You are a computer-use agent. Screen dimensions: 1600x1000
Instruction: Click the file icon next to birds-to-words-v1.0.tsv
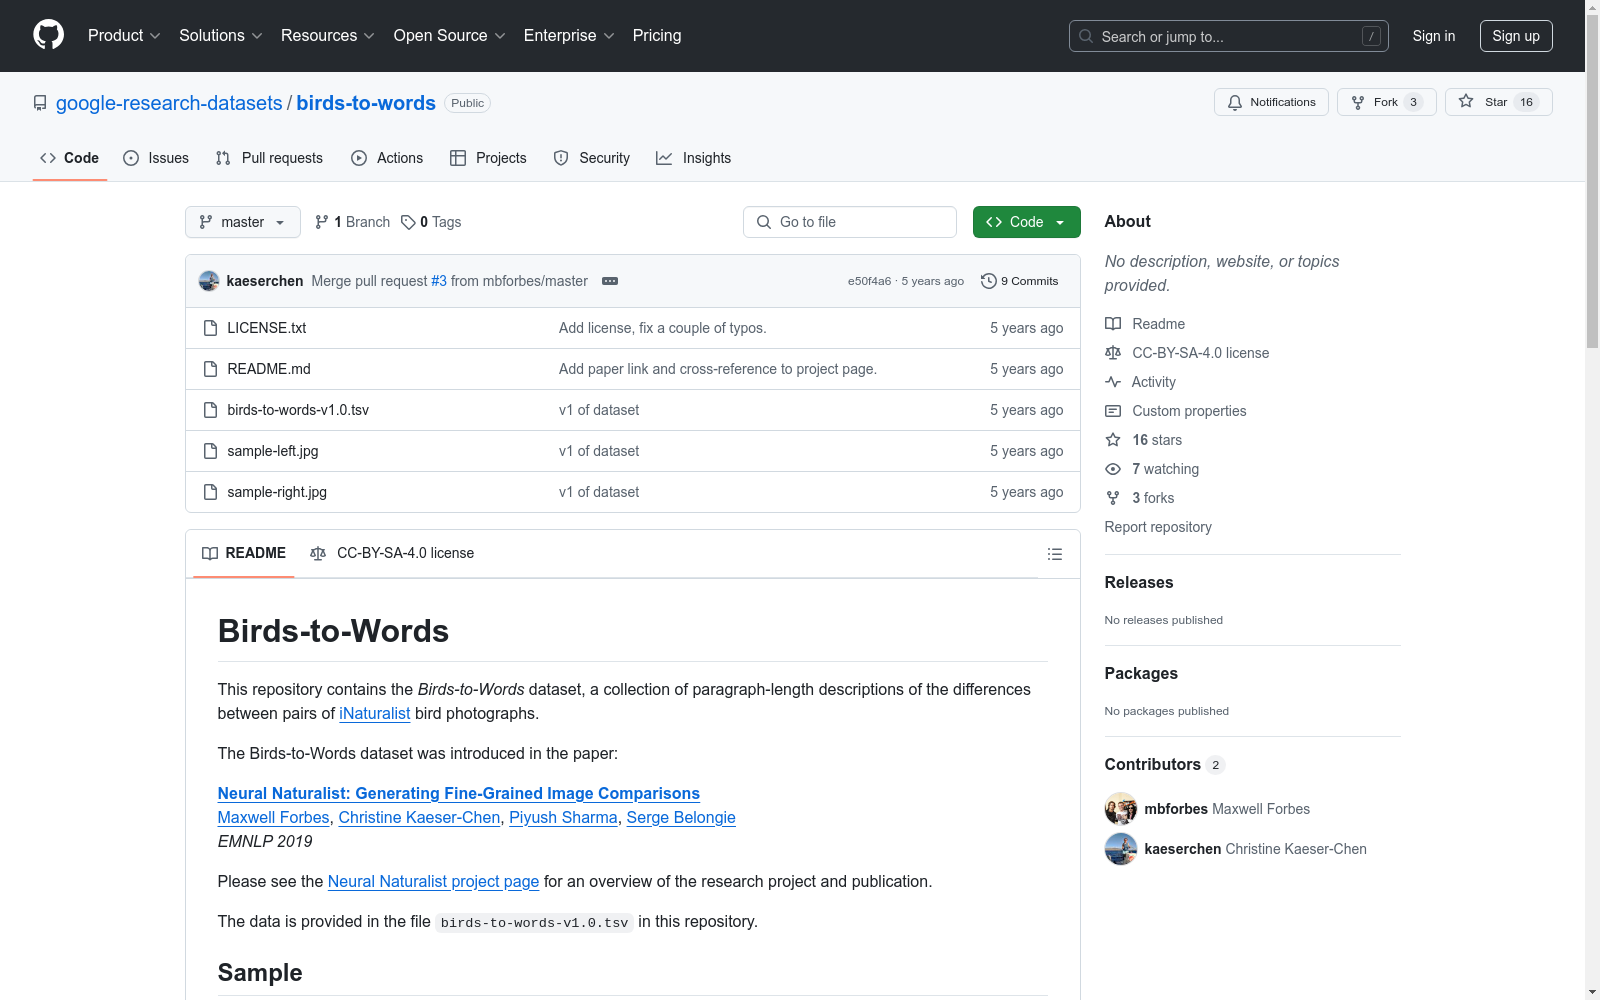(210, 410)
